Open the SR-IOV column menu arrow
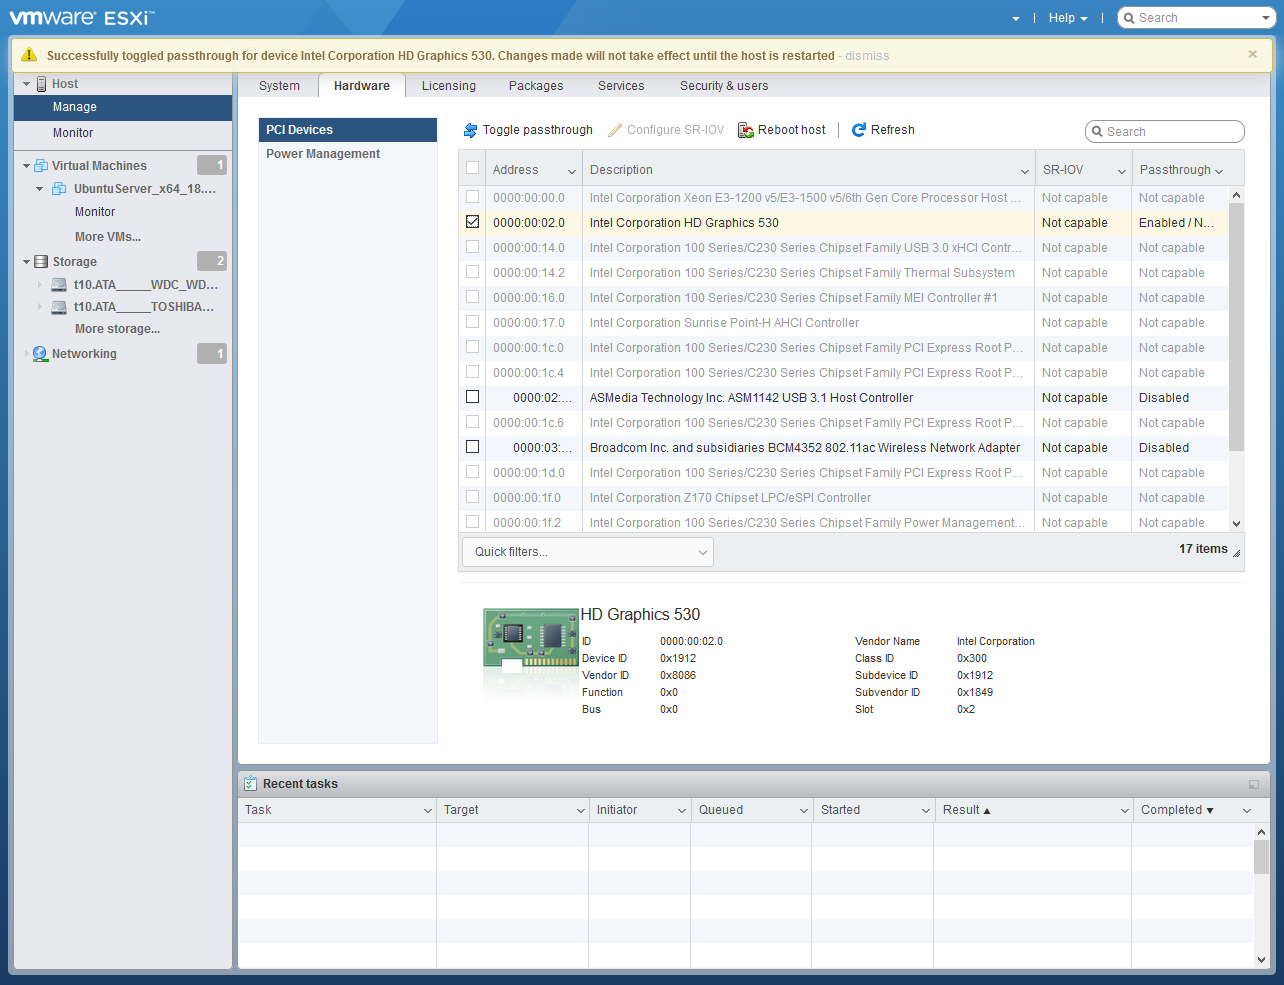 pyautogui.click(x=1122, y=171)
